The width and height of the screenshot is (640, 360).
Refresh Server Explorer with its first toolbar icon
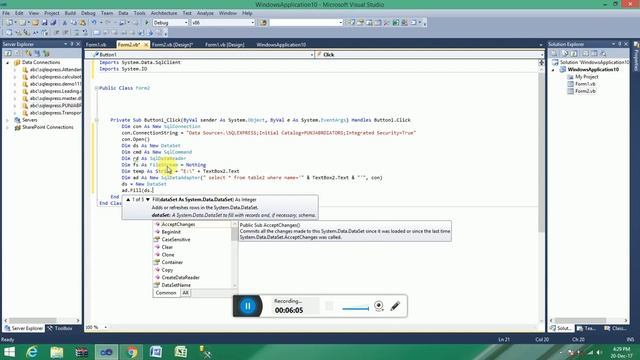8,53
